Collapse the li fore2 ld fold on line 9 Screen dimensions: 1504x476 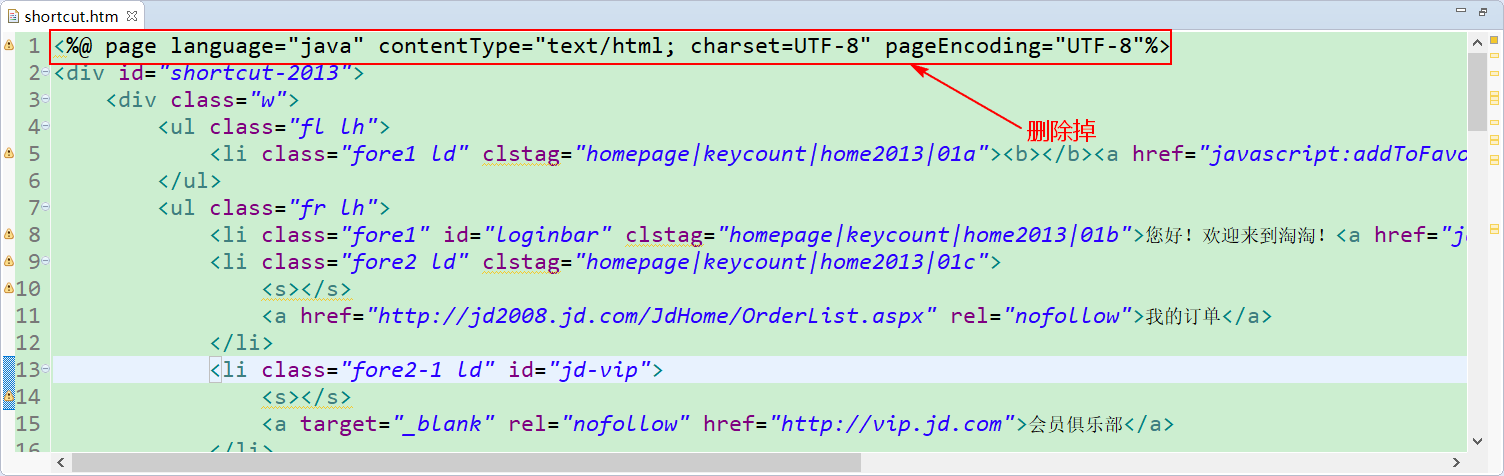click(x=46, y=261)
